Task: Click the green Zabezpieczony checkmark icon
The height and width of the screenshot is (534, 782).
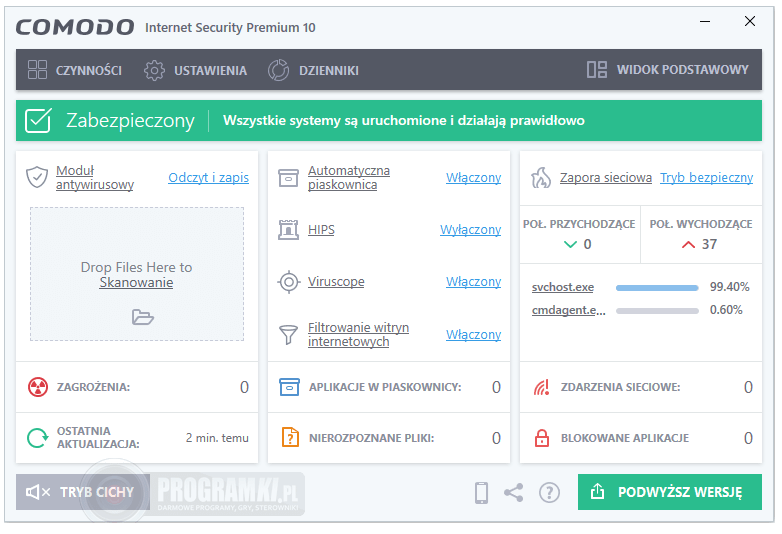Action: 38,121
